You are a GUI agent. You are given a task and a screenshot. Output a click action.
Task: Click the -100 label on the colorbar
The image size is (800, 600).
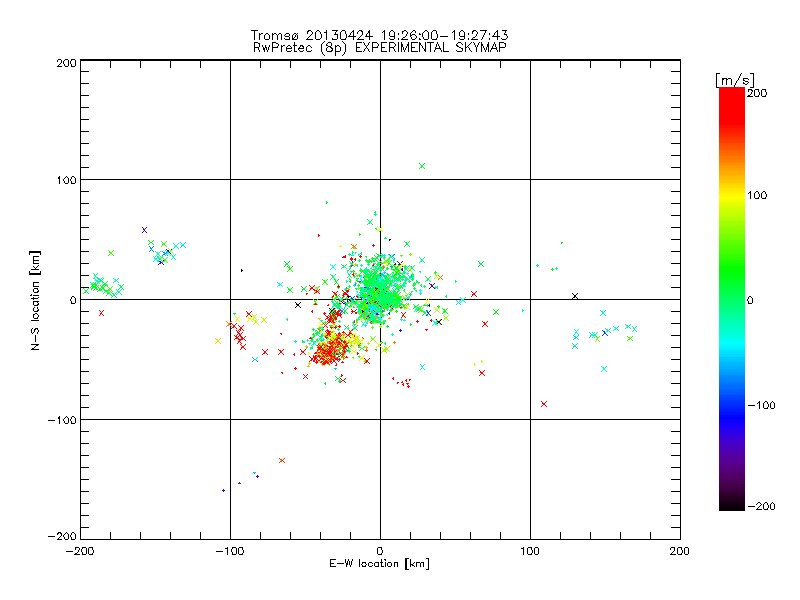pyautogui.click(x=761, y=405)
